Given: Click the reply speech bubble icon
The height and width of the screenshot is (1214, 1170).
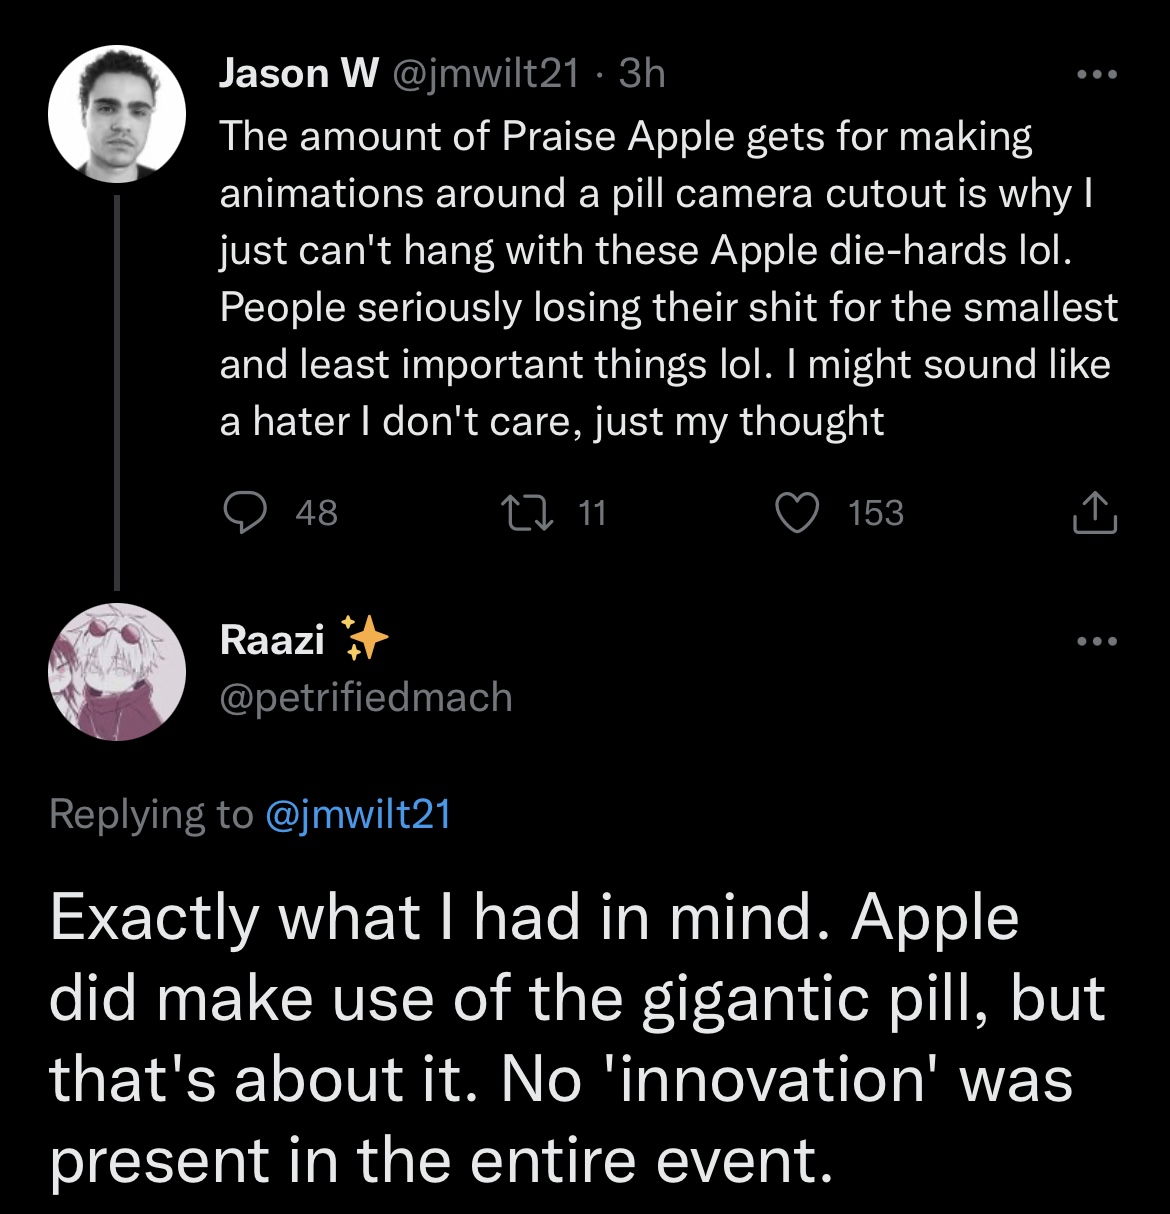Looking at the screenshot, I should [240, 513].
